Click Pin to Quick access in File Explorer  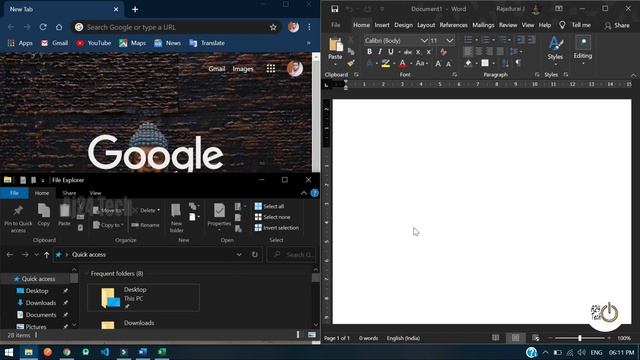(18, 218)
